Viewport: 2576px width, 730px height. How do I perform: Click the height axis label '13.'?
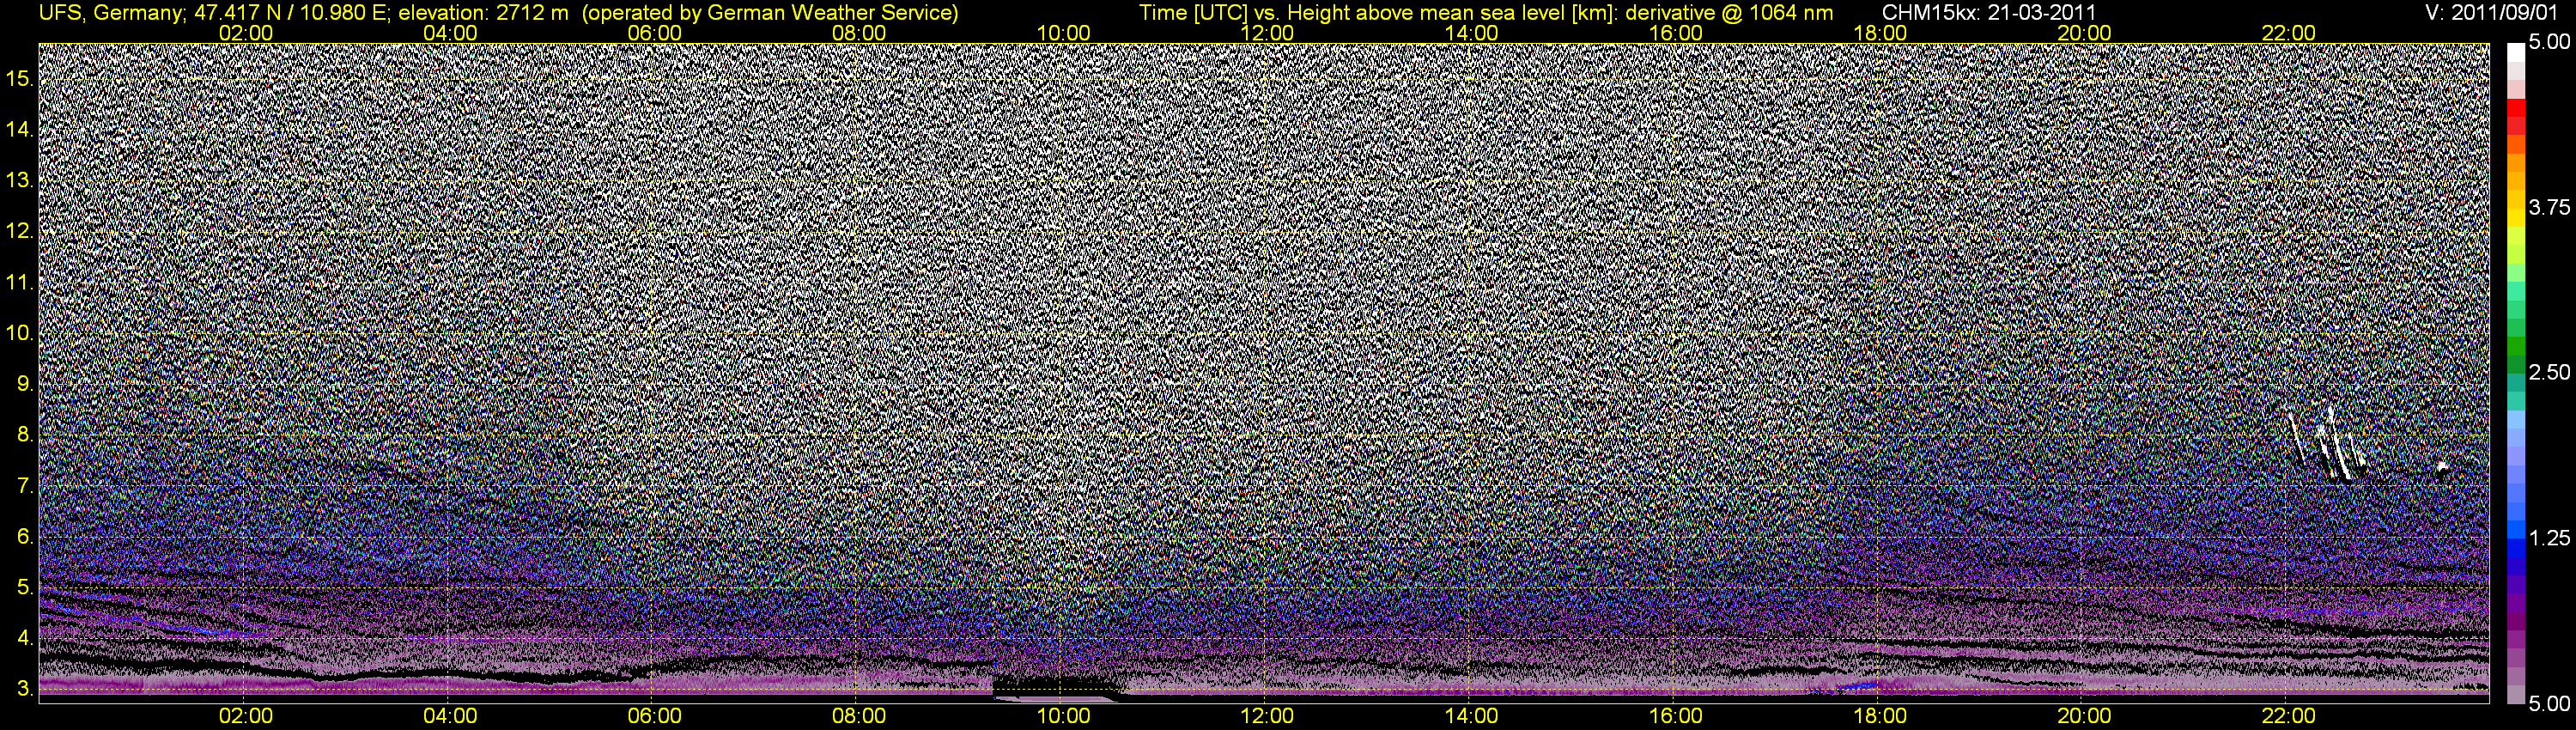(20, 180)
